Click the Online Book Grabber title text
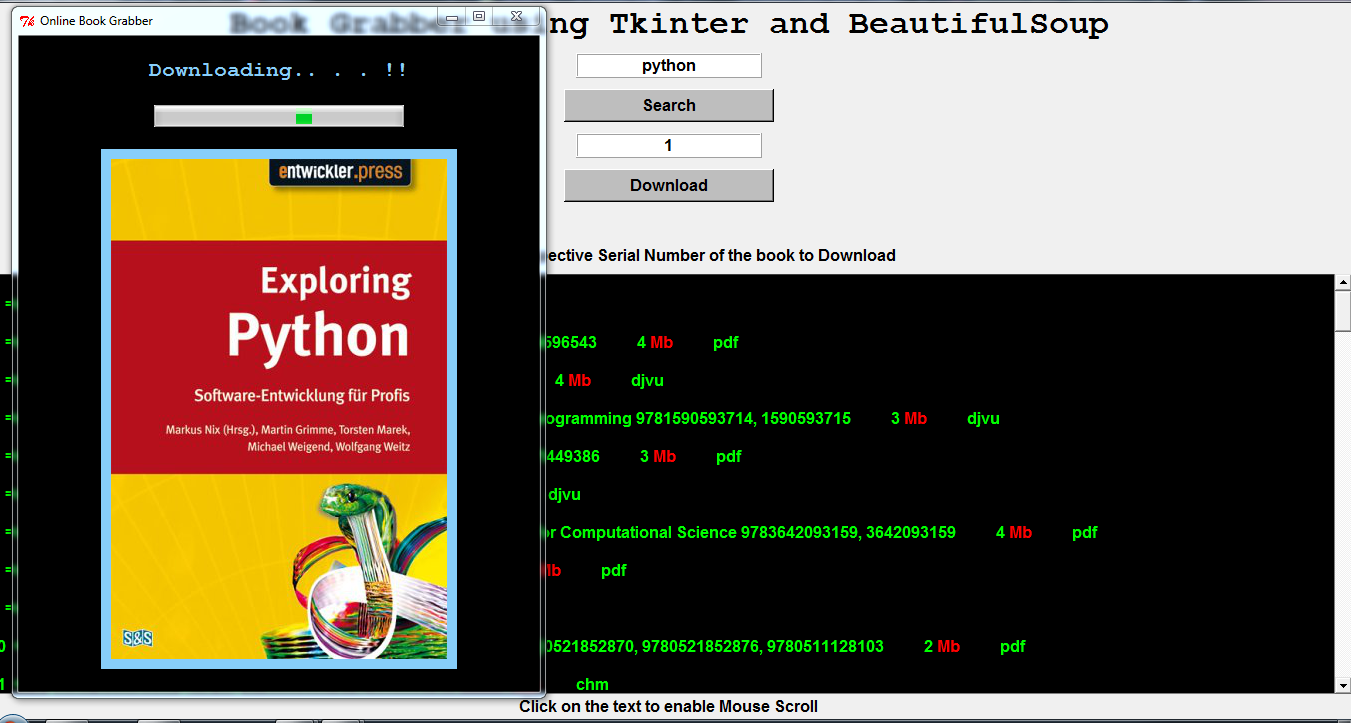The height and width of the screenshot is (723, 1351). (x=96, y=20)
